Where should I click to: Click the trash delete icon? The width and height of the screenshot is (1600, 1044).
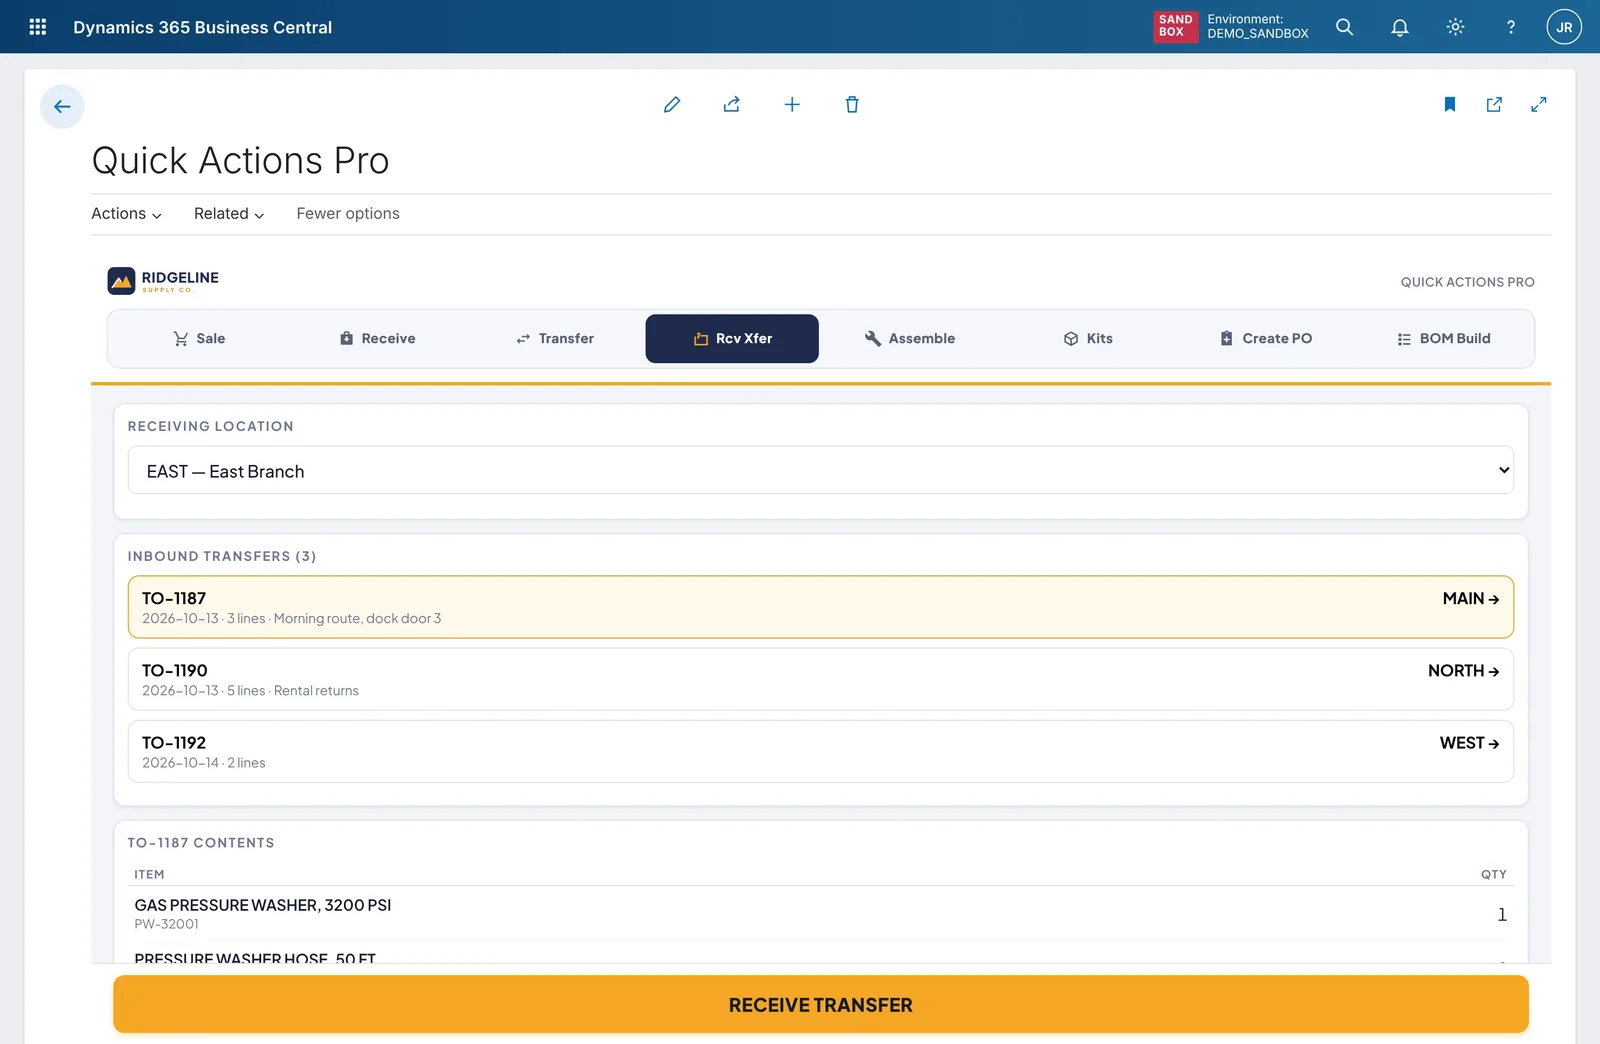click(x=852, y=104)
